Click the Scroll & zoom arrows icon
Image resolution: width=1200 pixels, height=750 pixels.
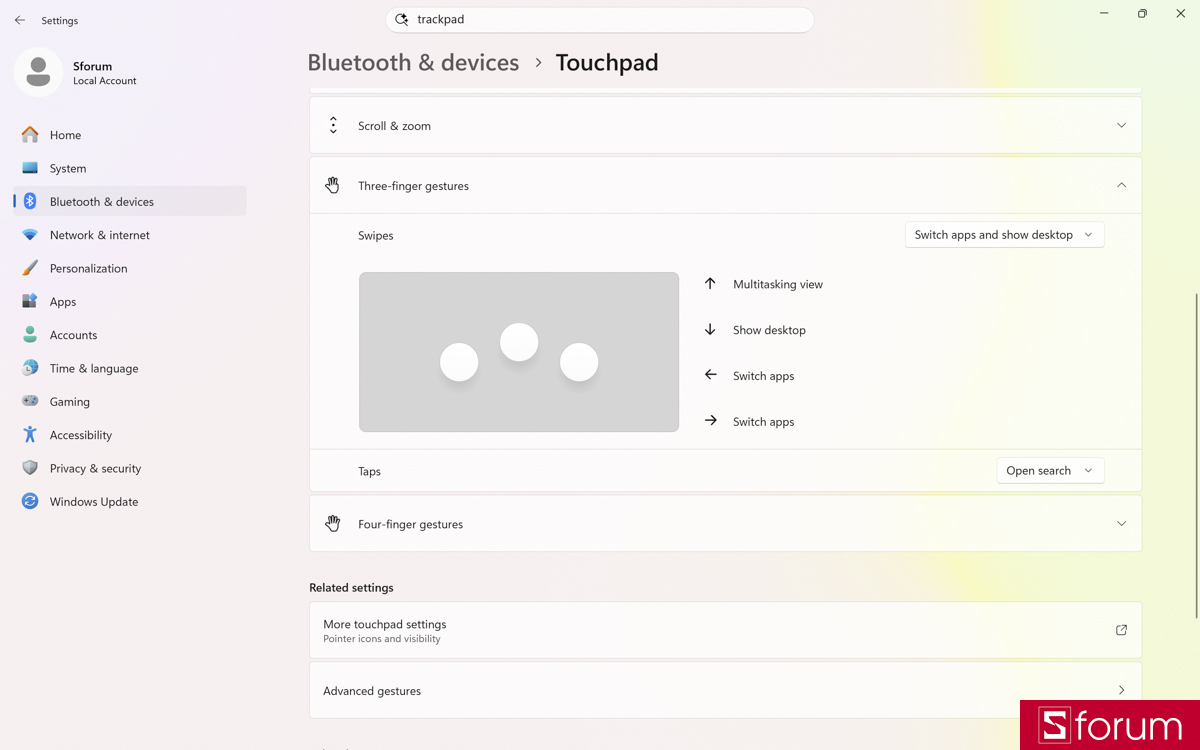[x=333, y=126]
